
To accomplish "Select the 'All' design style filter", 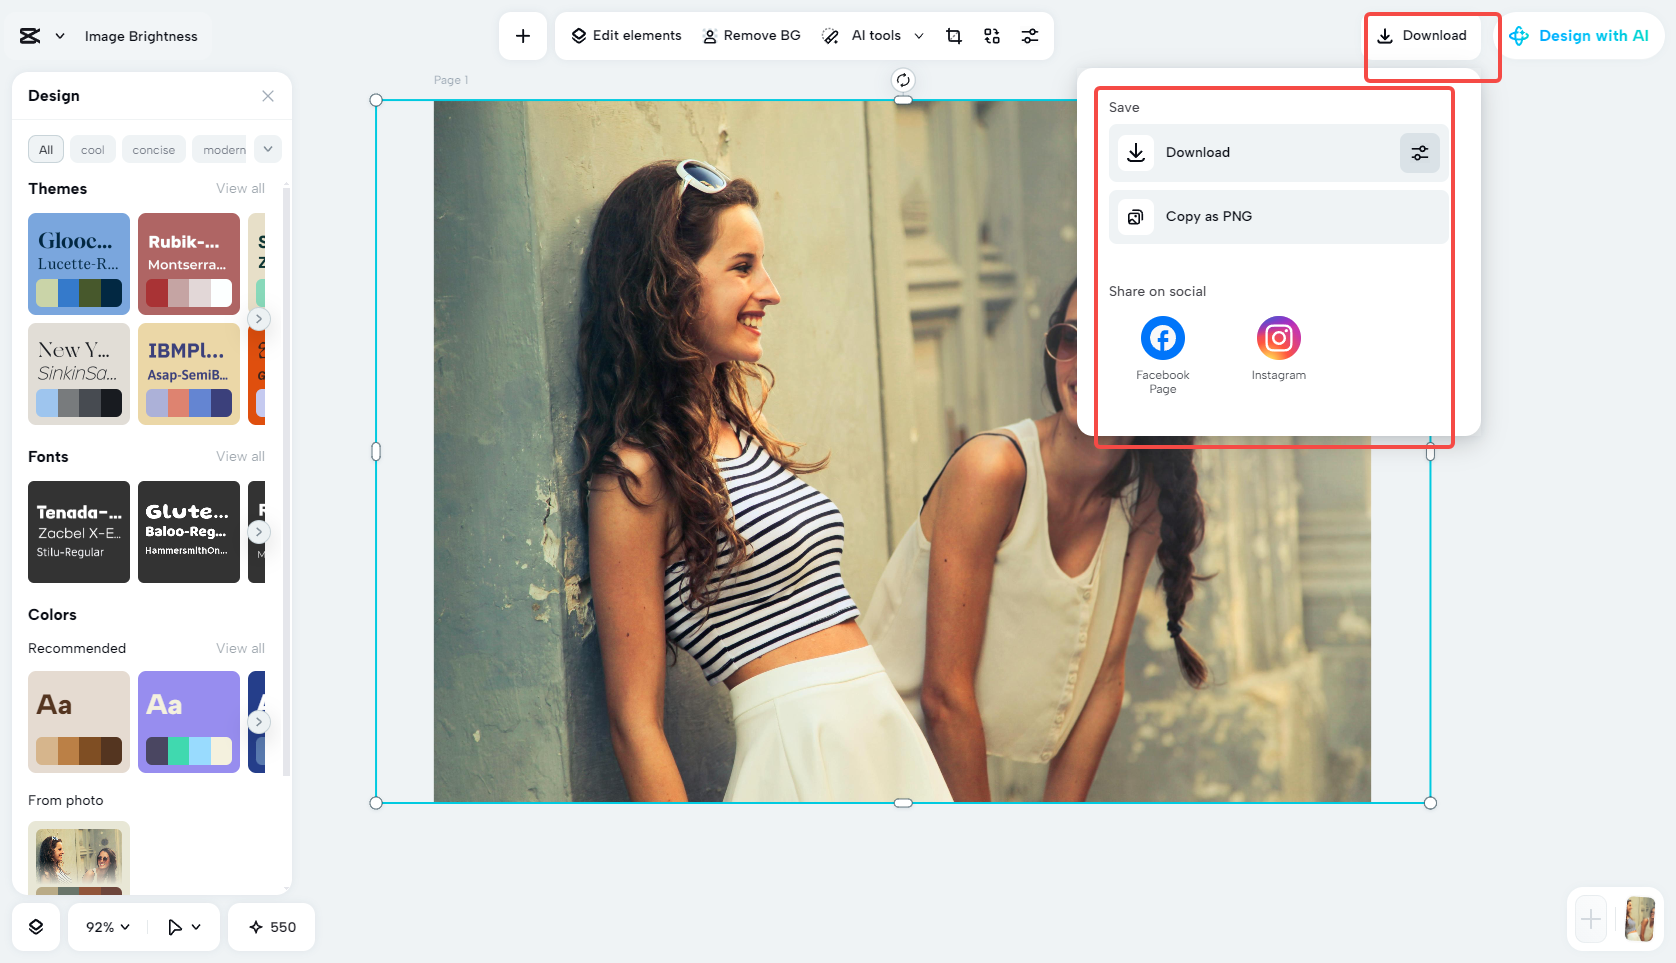I will point(45,149).
